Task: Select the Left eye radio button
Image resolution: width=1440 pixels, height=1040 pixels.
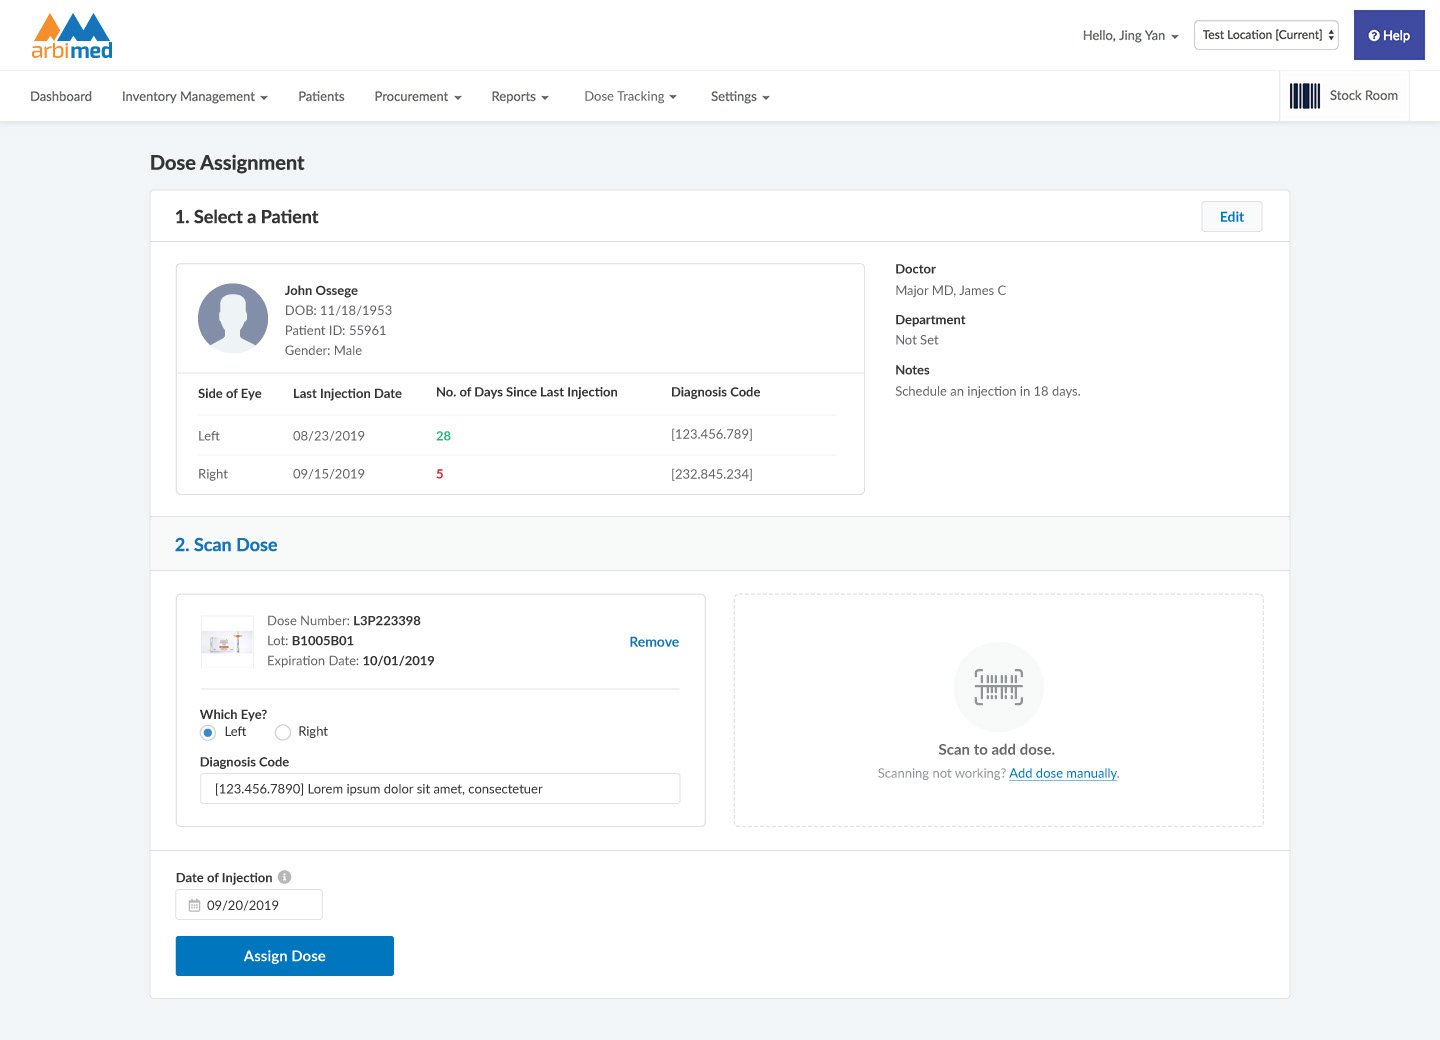Action: coord(208,732)
